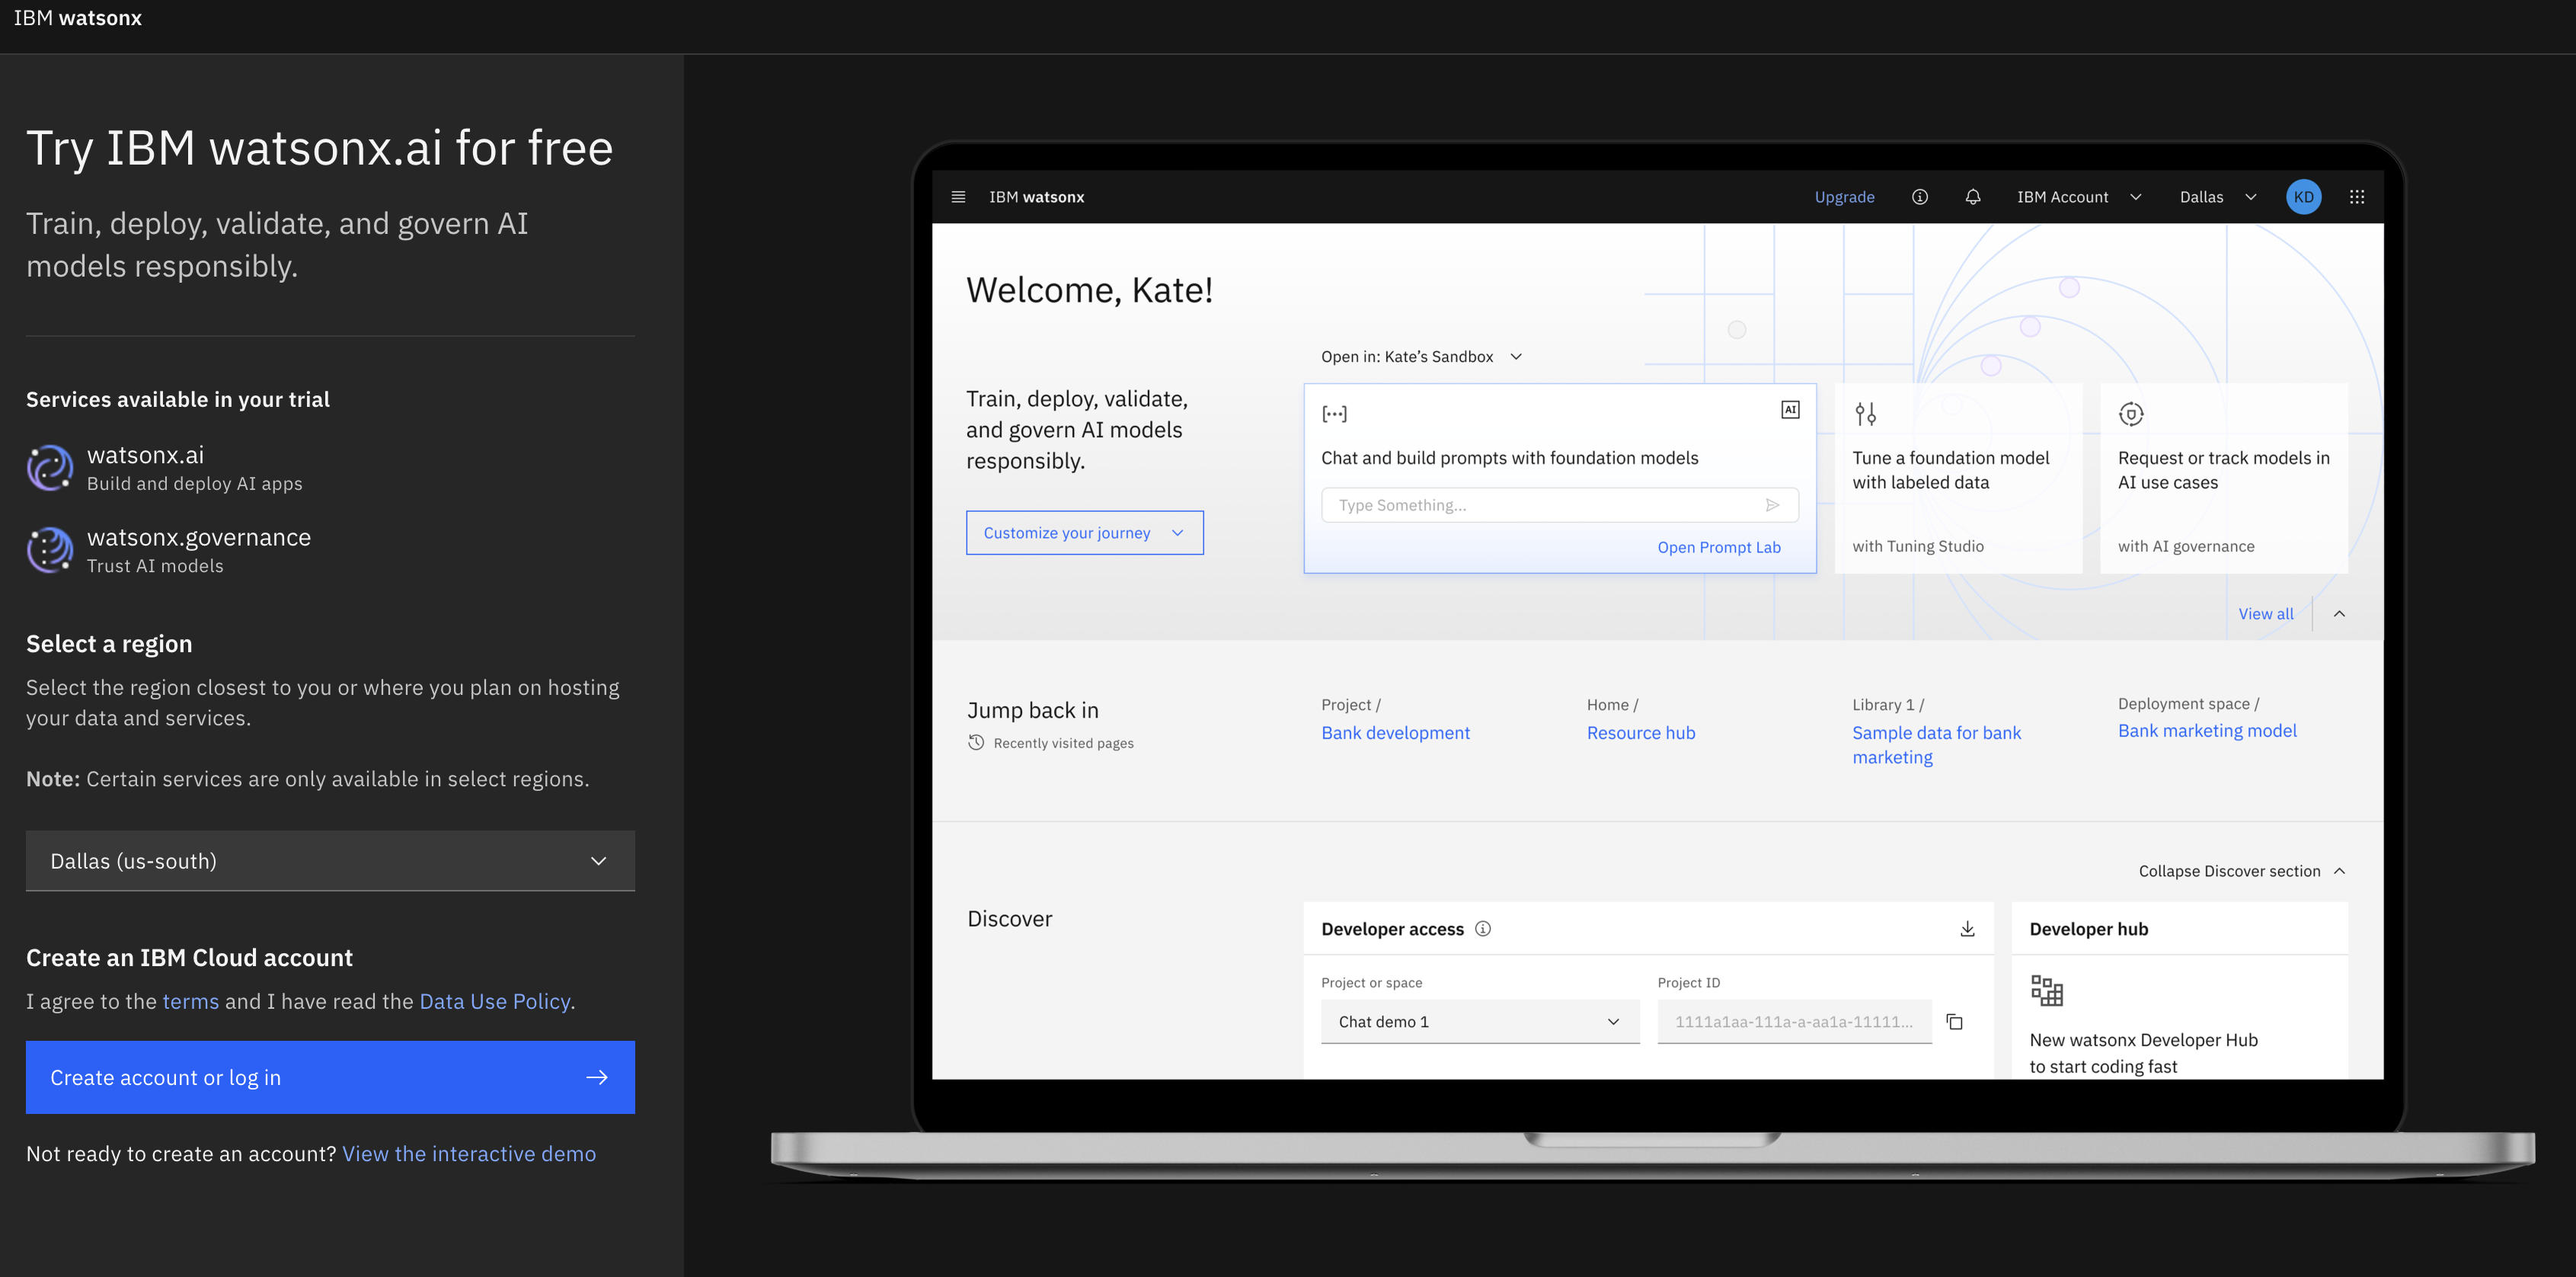This screenshot has width=2576, height=1277.
Task: Click the AI governance shield icon
Action: [x=2131, y=414]
